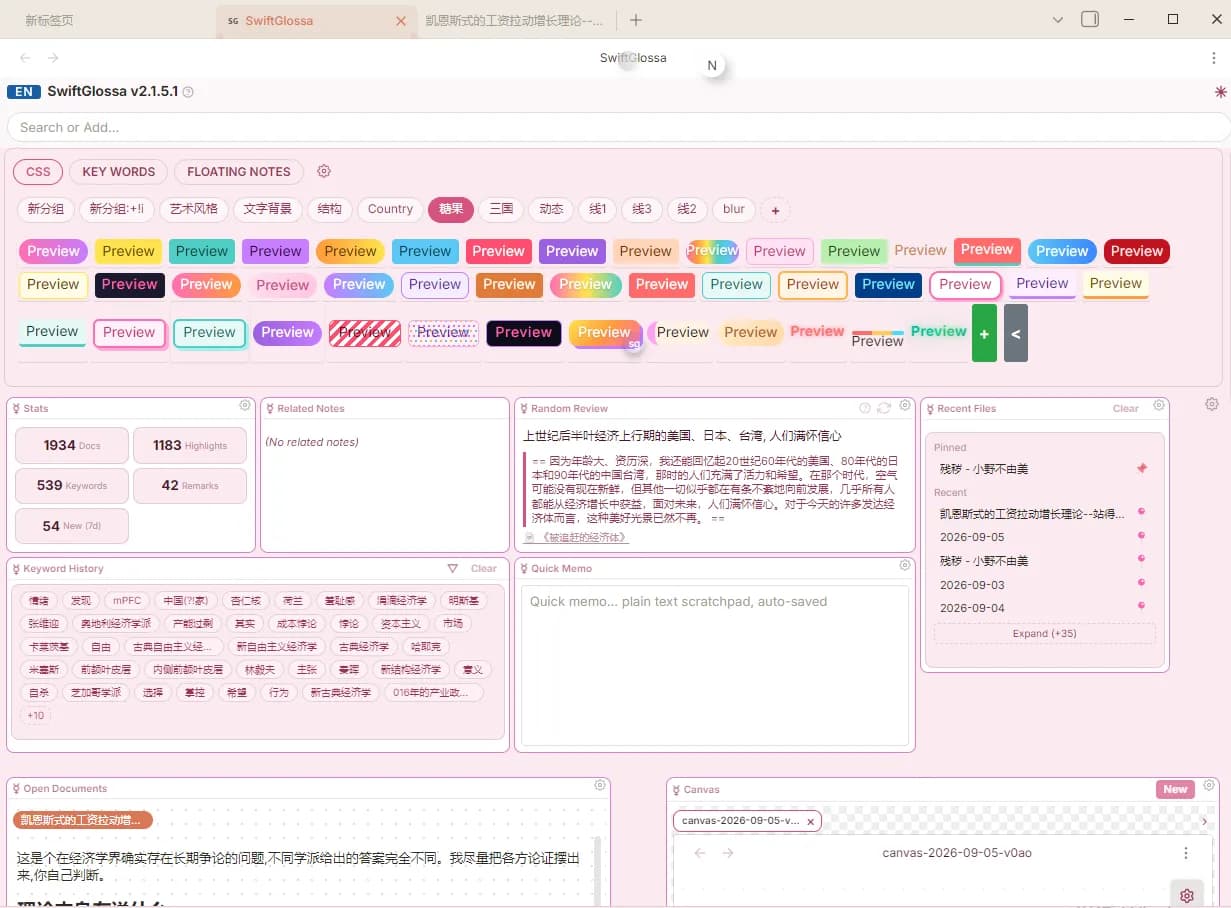Open the Recent Files settings gear
This screenshot has width=1231, height=908.
[1159, 406]
